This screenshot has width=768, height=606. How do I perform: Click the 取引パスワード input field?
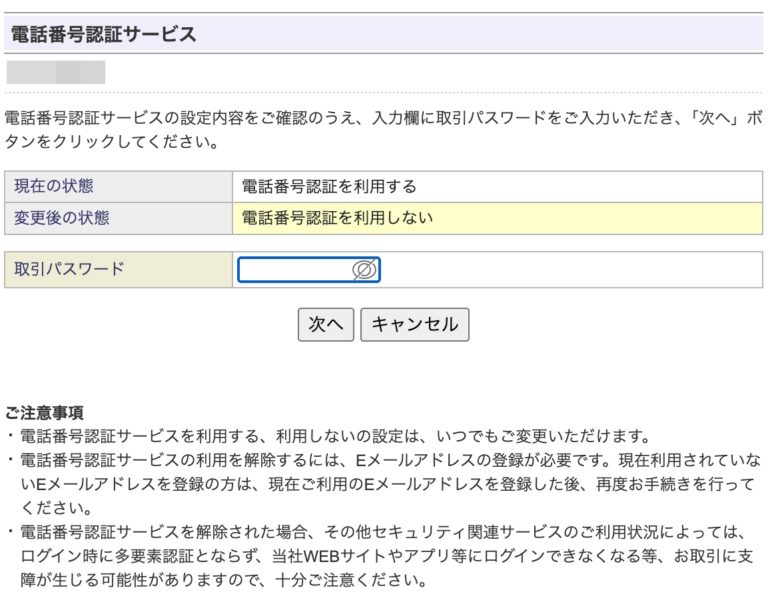pos(295,270)
